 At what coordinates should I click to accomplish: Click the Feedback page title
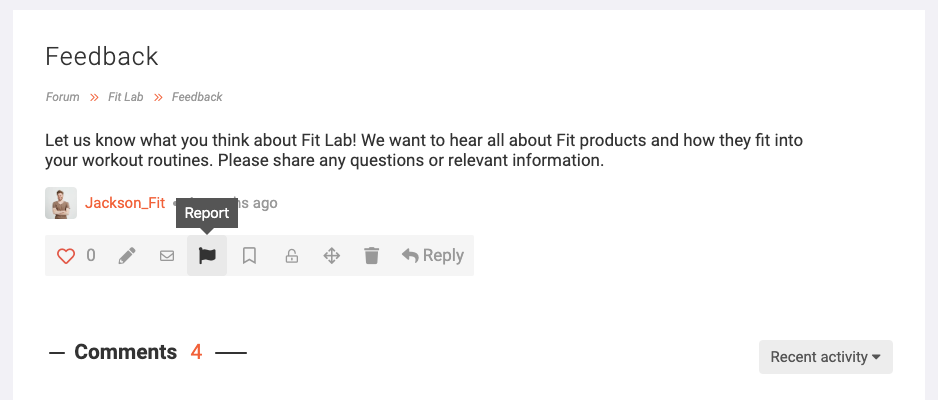click(102, 57)
